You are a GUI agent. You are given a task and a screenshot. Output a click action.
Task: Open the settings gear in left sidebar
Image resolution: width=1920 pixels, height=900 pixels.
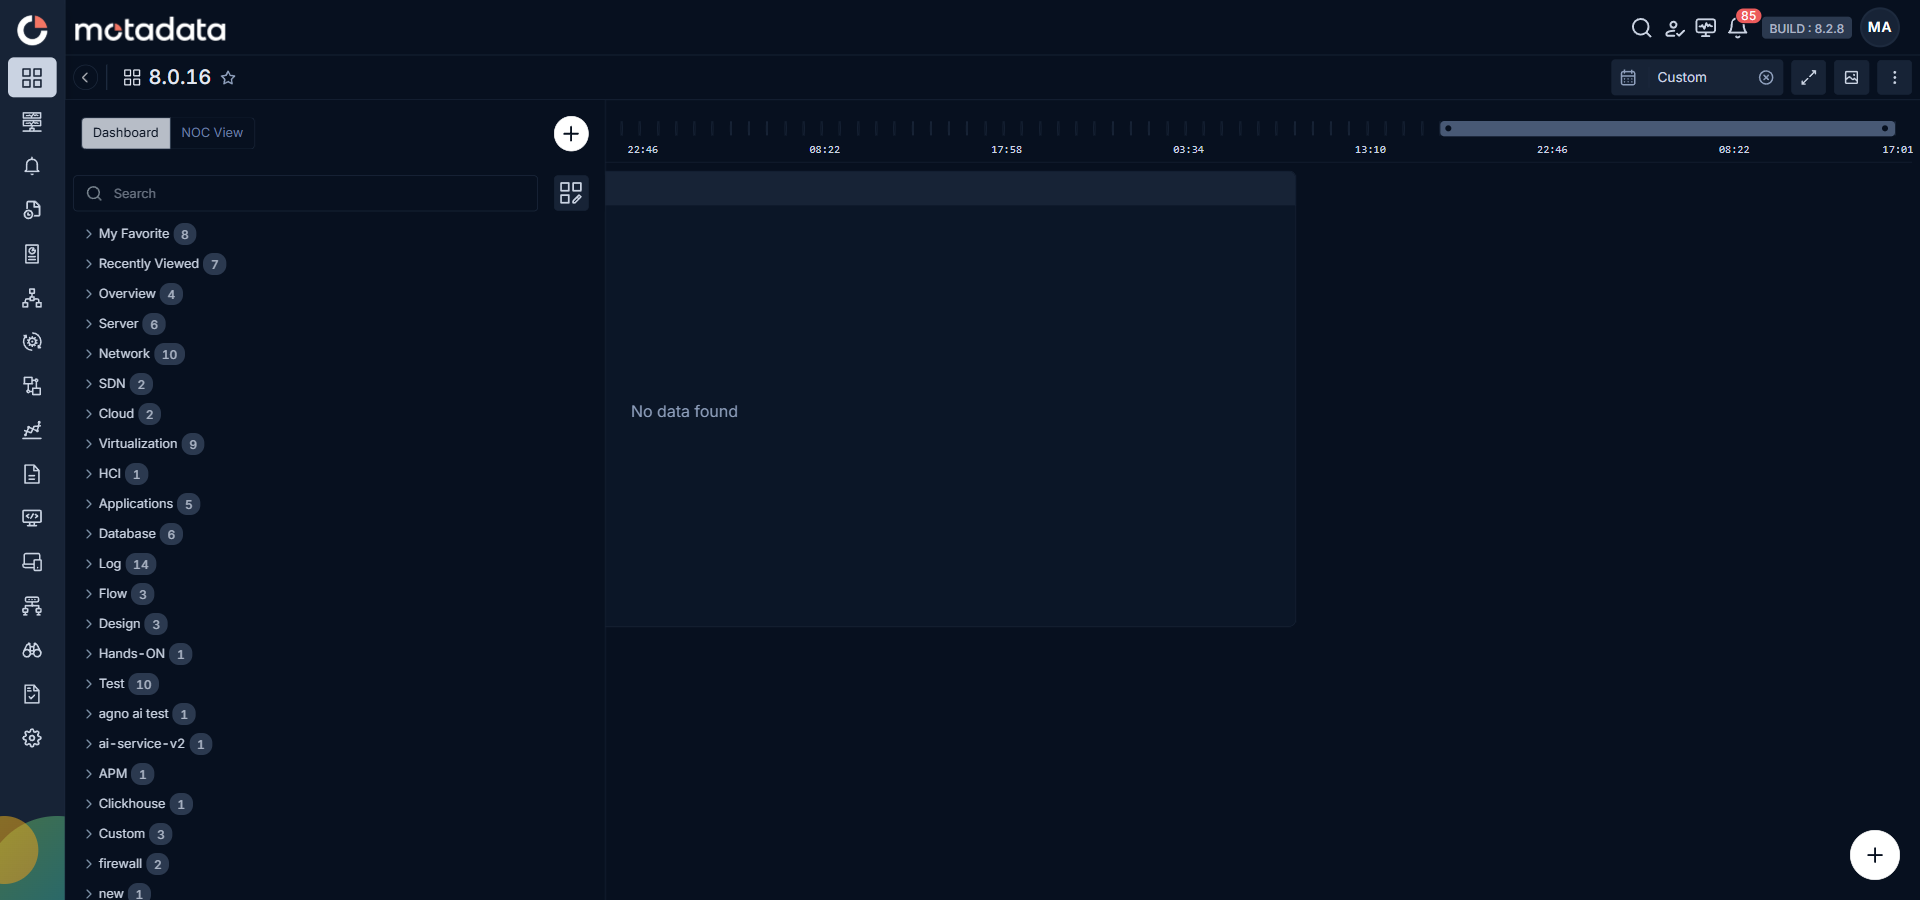[x=32, y=738]
